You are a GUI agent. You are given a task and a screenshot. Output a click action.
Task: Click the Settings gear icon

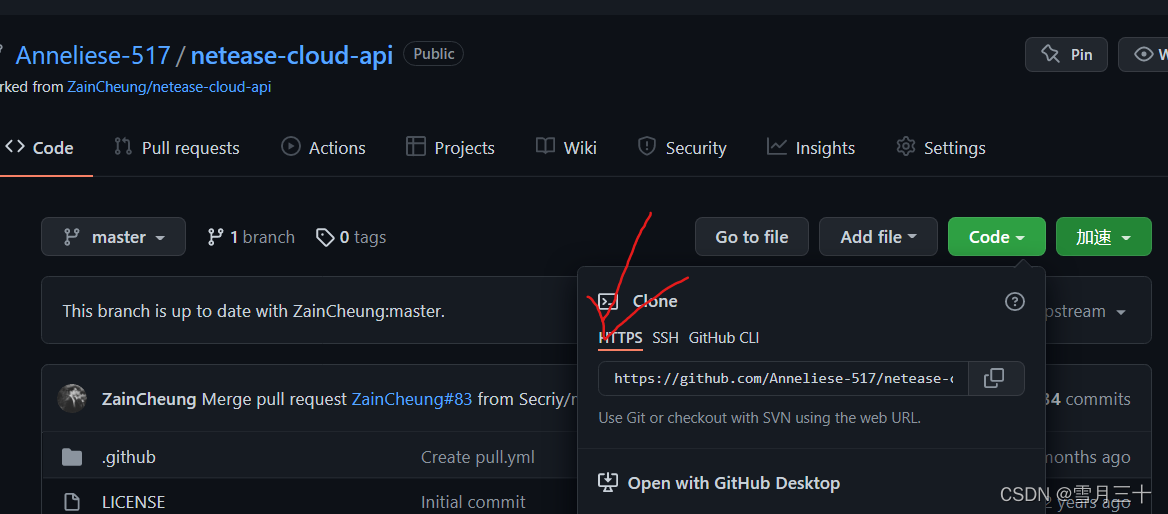pyautogui.click(x=906, y=146)
